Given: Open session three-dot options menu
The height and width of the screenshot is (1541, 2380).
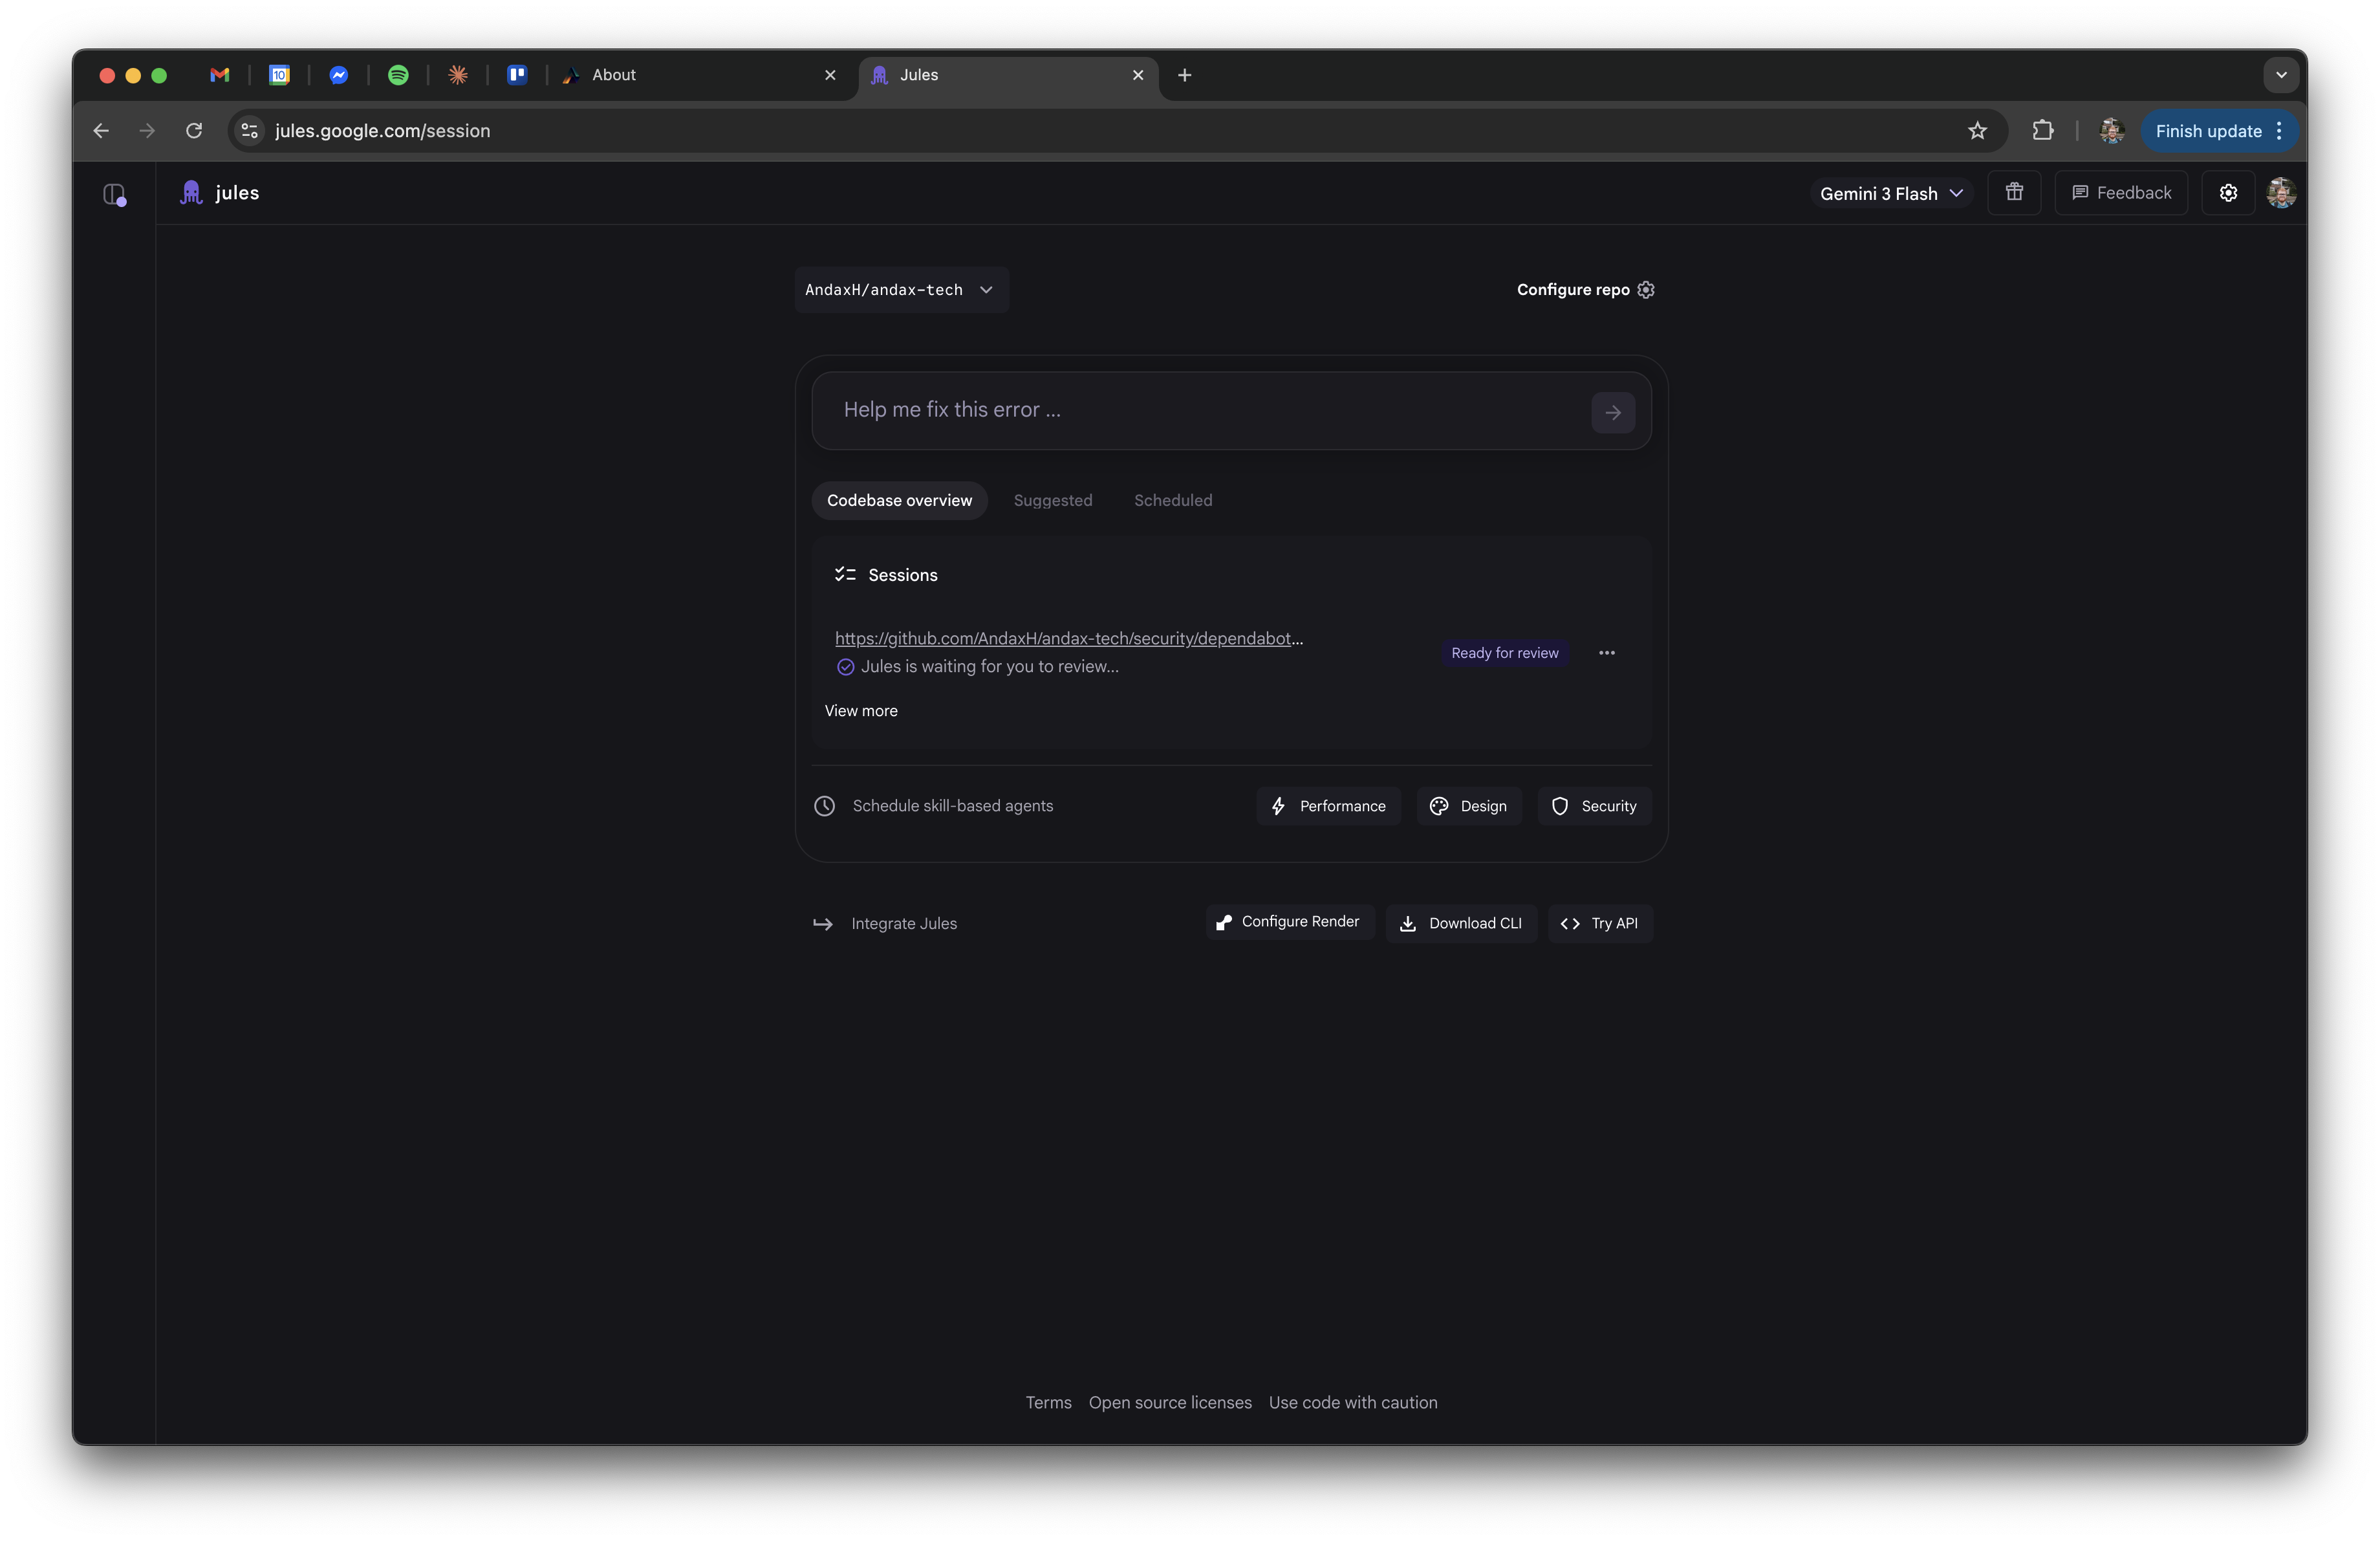Looking at the screenshot, I should coord(1606,653).
